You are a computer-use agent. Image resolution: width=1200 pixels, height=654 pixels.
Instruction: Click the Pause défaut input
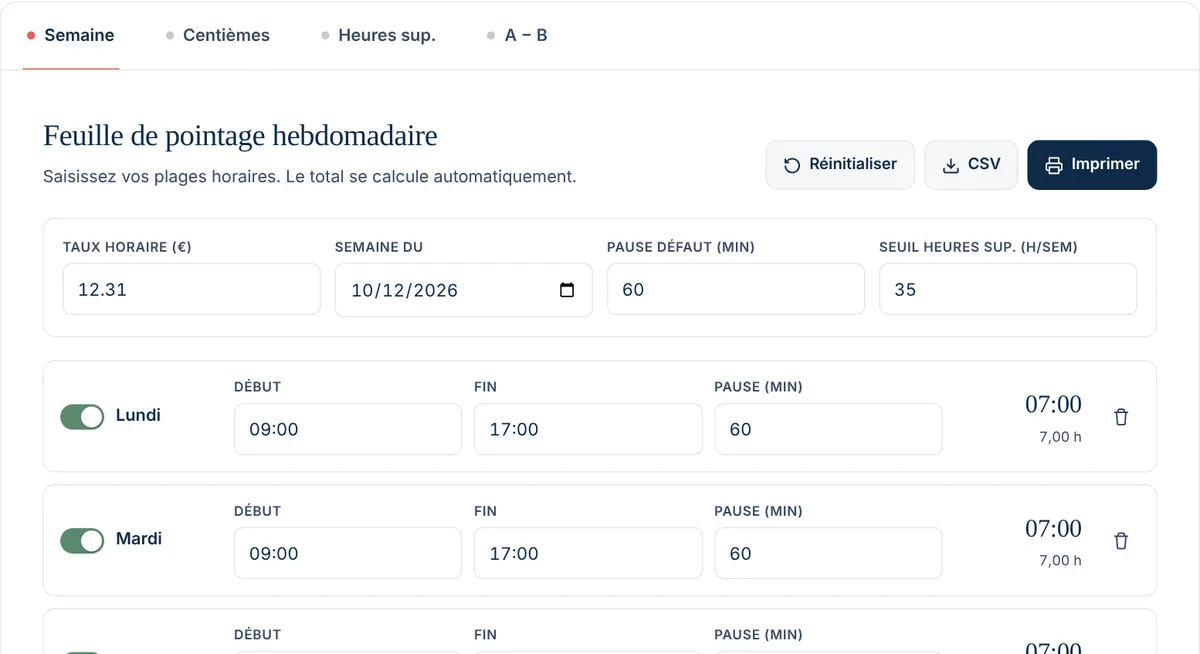tap(736, 290)
